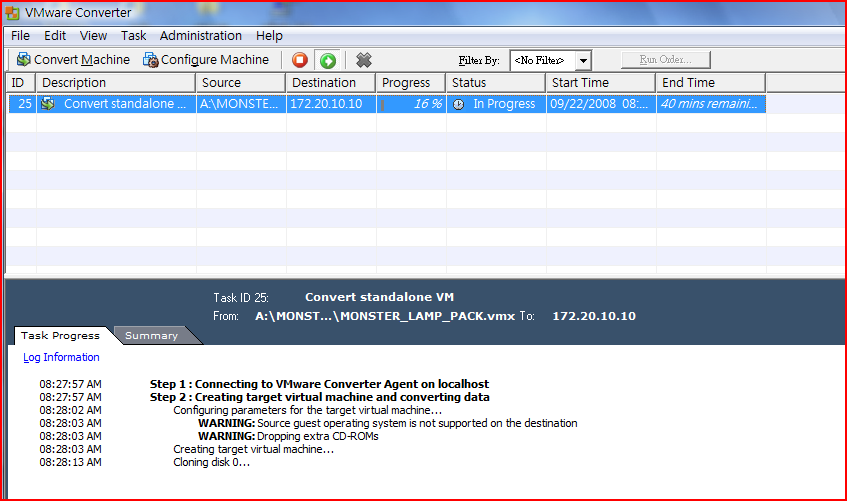847x501 pixels.
Task: Click the 'Step 1 : Connecting to VMware Converter Agent' line
Action: coord(319,384)
